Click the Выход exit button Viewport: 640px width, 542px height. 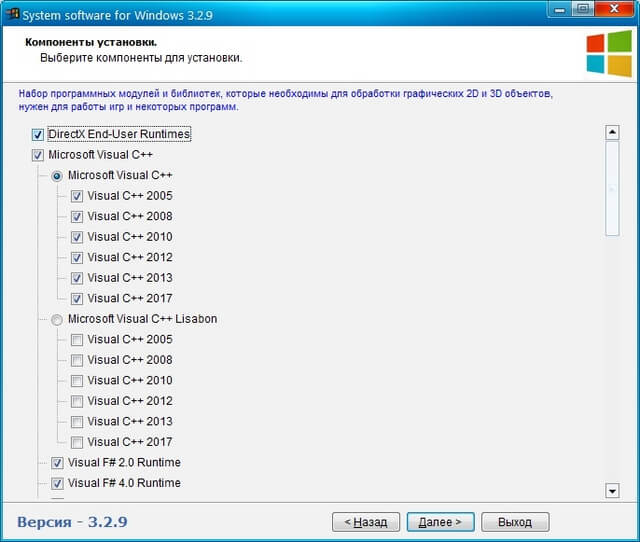[x=515, y=522]
